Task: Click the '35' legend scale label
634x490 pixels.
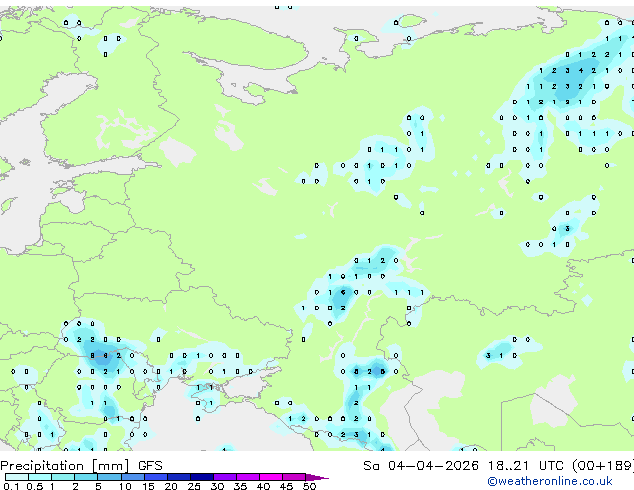Action: (x=240, y=486)
